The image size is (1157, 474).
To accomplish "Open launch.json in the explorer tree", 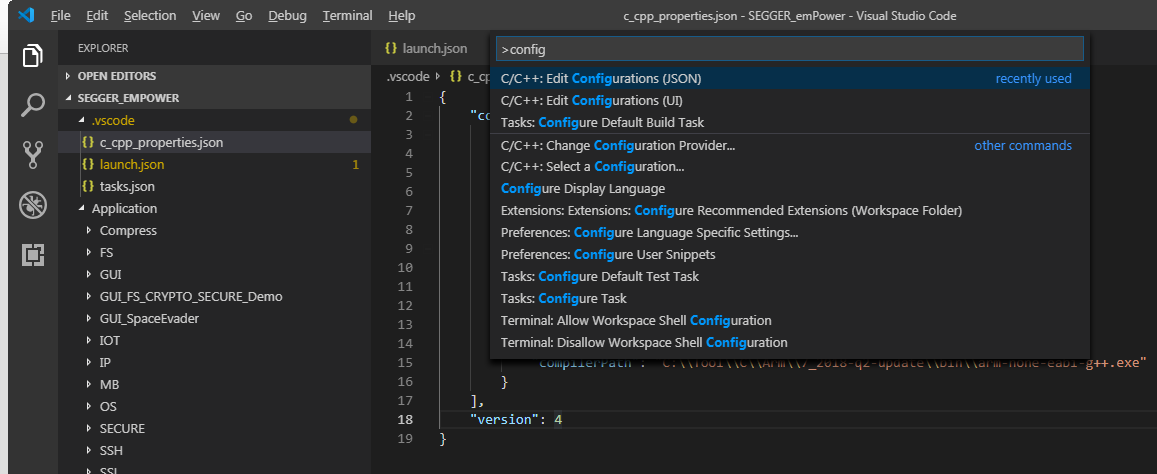I will (x=214, y=165).
